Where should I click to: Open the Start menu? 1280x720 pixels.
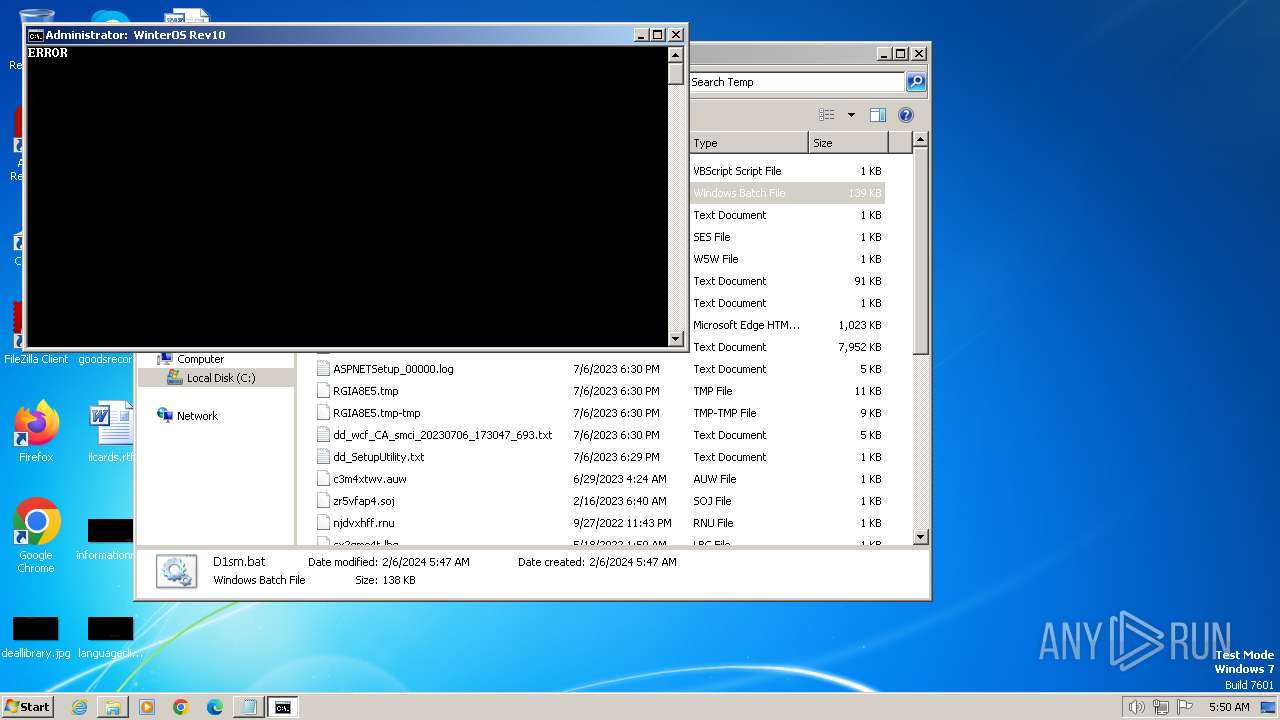[x=28, y=706]
